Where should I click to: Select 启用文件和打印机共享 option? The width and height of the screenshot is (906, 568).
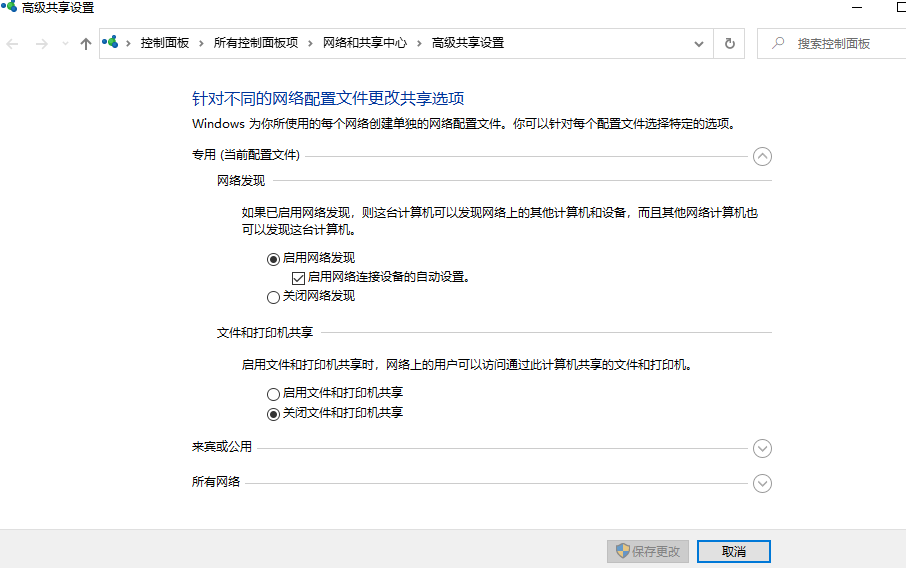274,394
